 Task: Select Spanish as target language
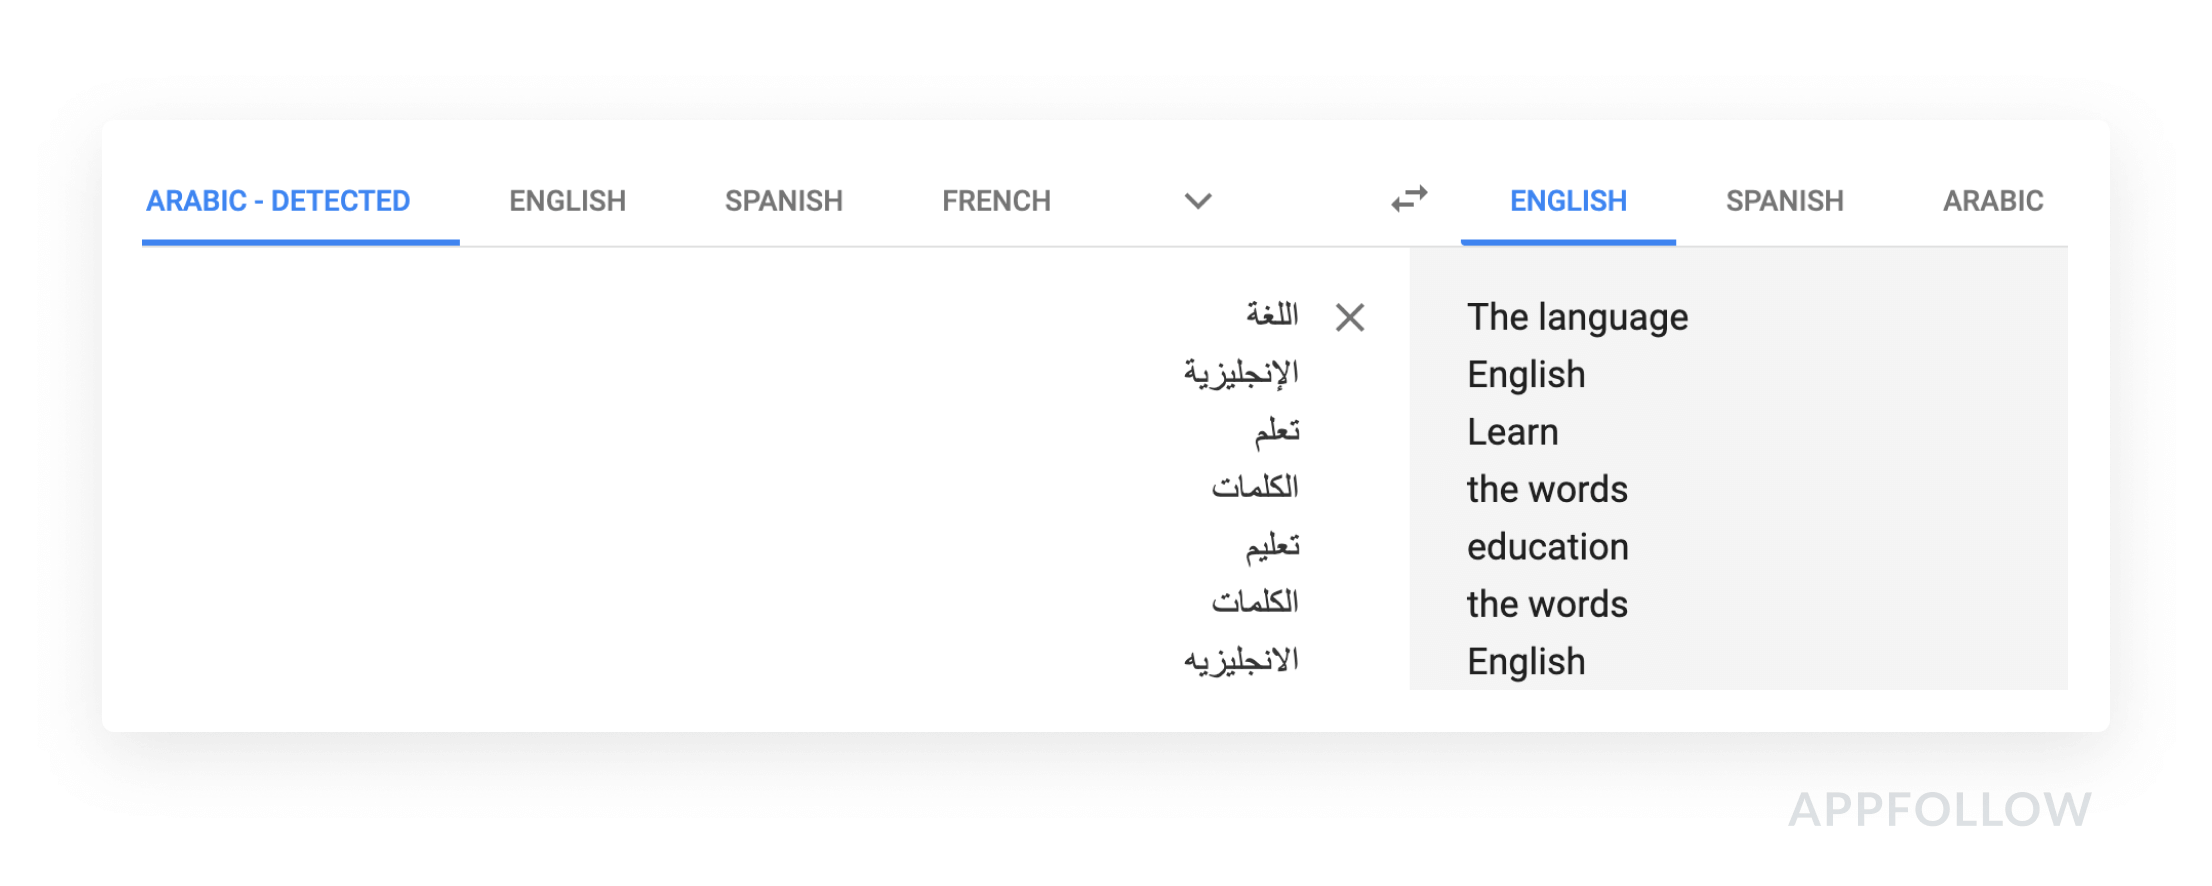1785,201
